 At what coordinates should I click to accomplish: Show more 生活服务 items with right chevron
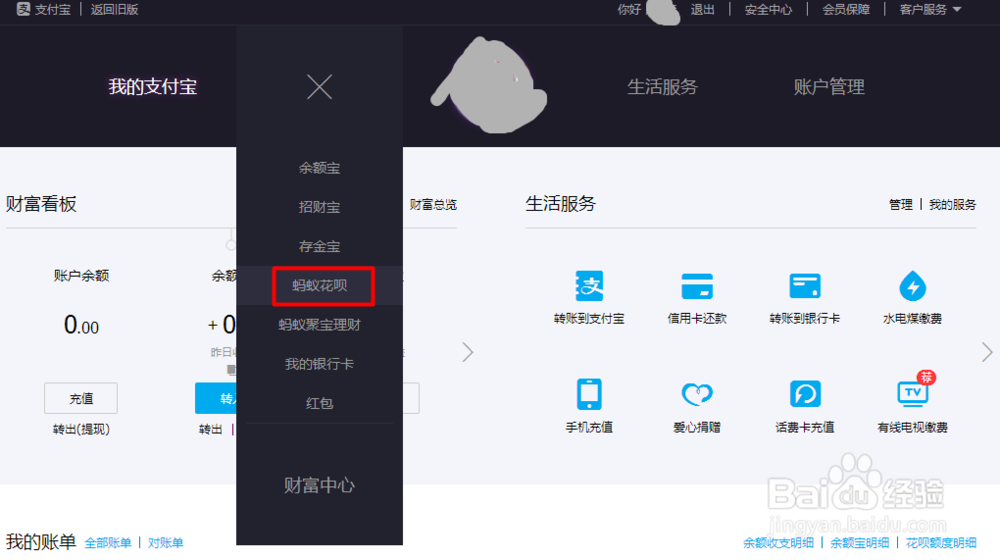pos(987,352)
